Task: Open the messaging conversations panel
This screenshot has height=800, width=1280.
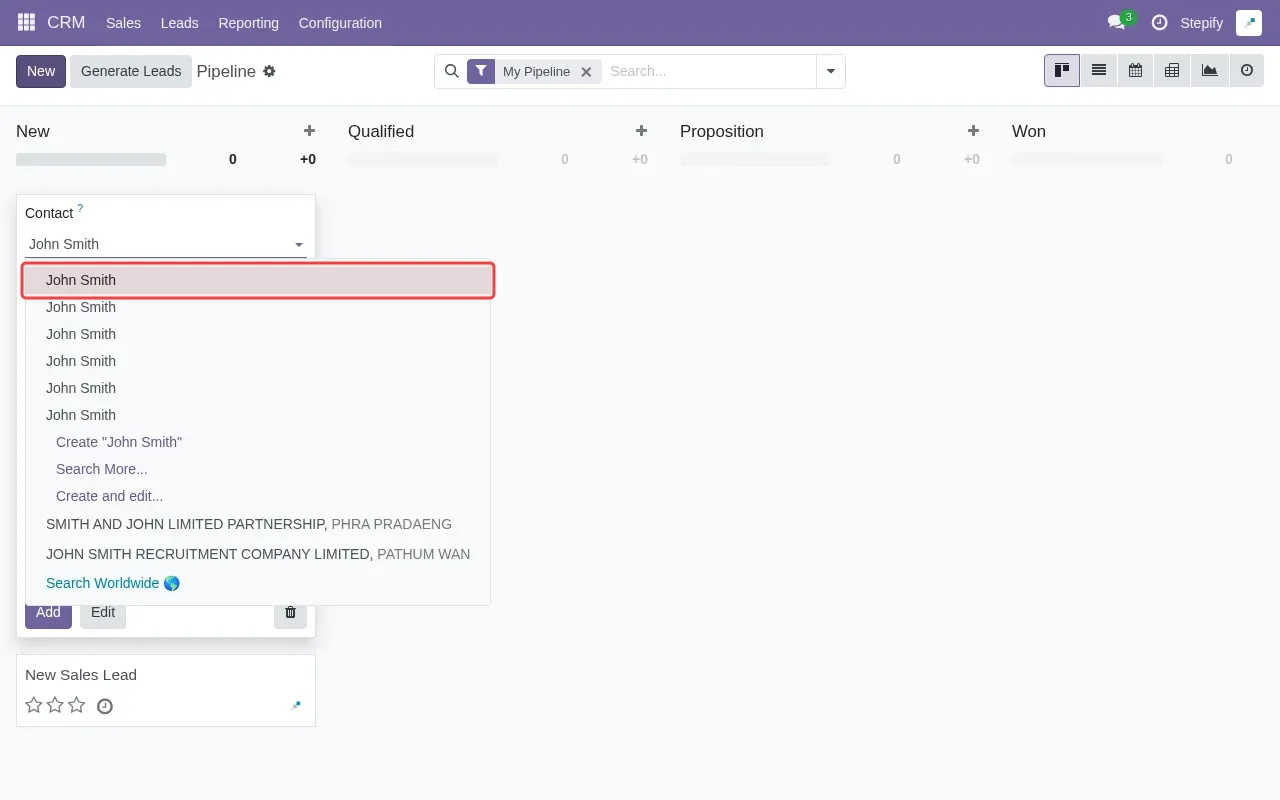Action: click(x=1117, y=22)
